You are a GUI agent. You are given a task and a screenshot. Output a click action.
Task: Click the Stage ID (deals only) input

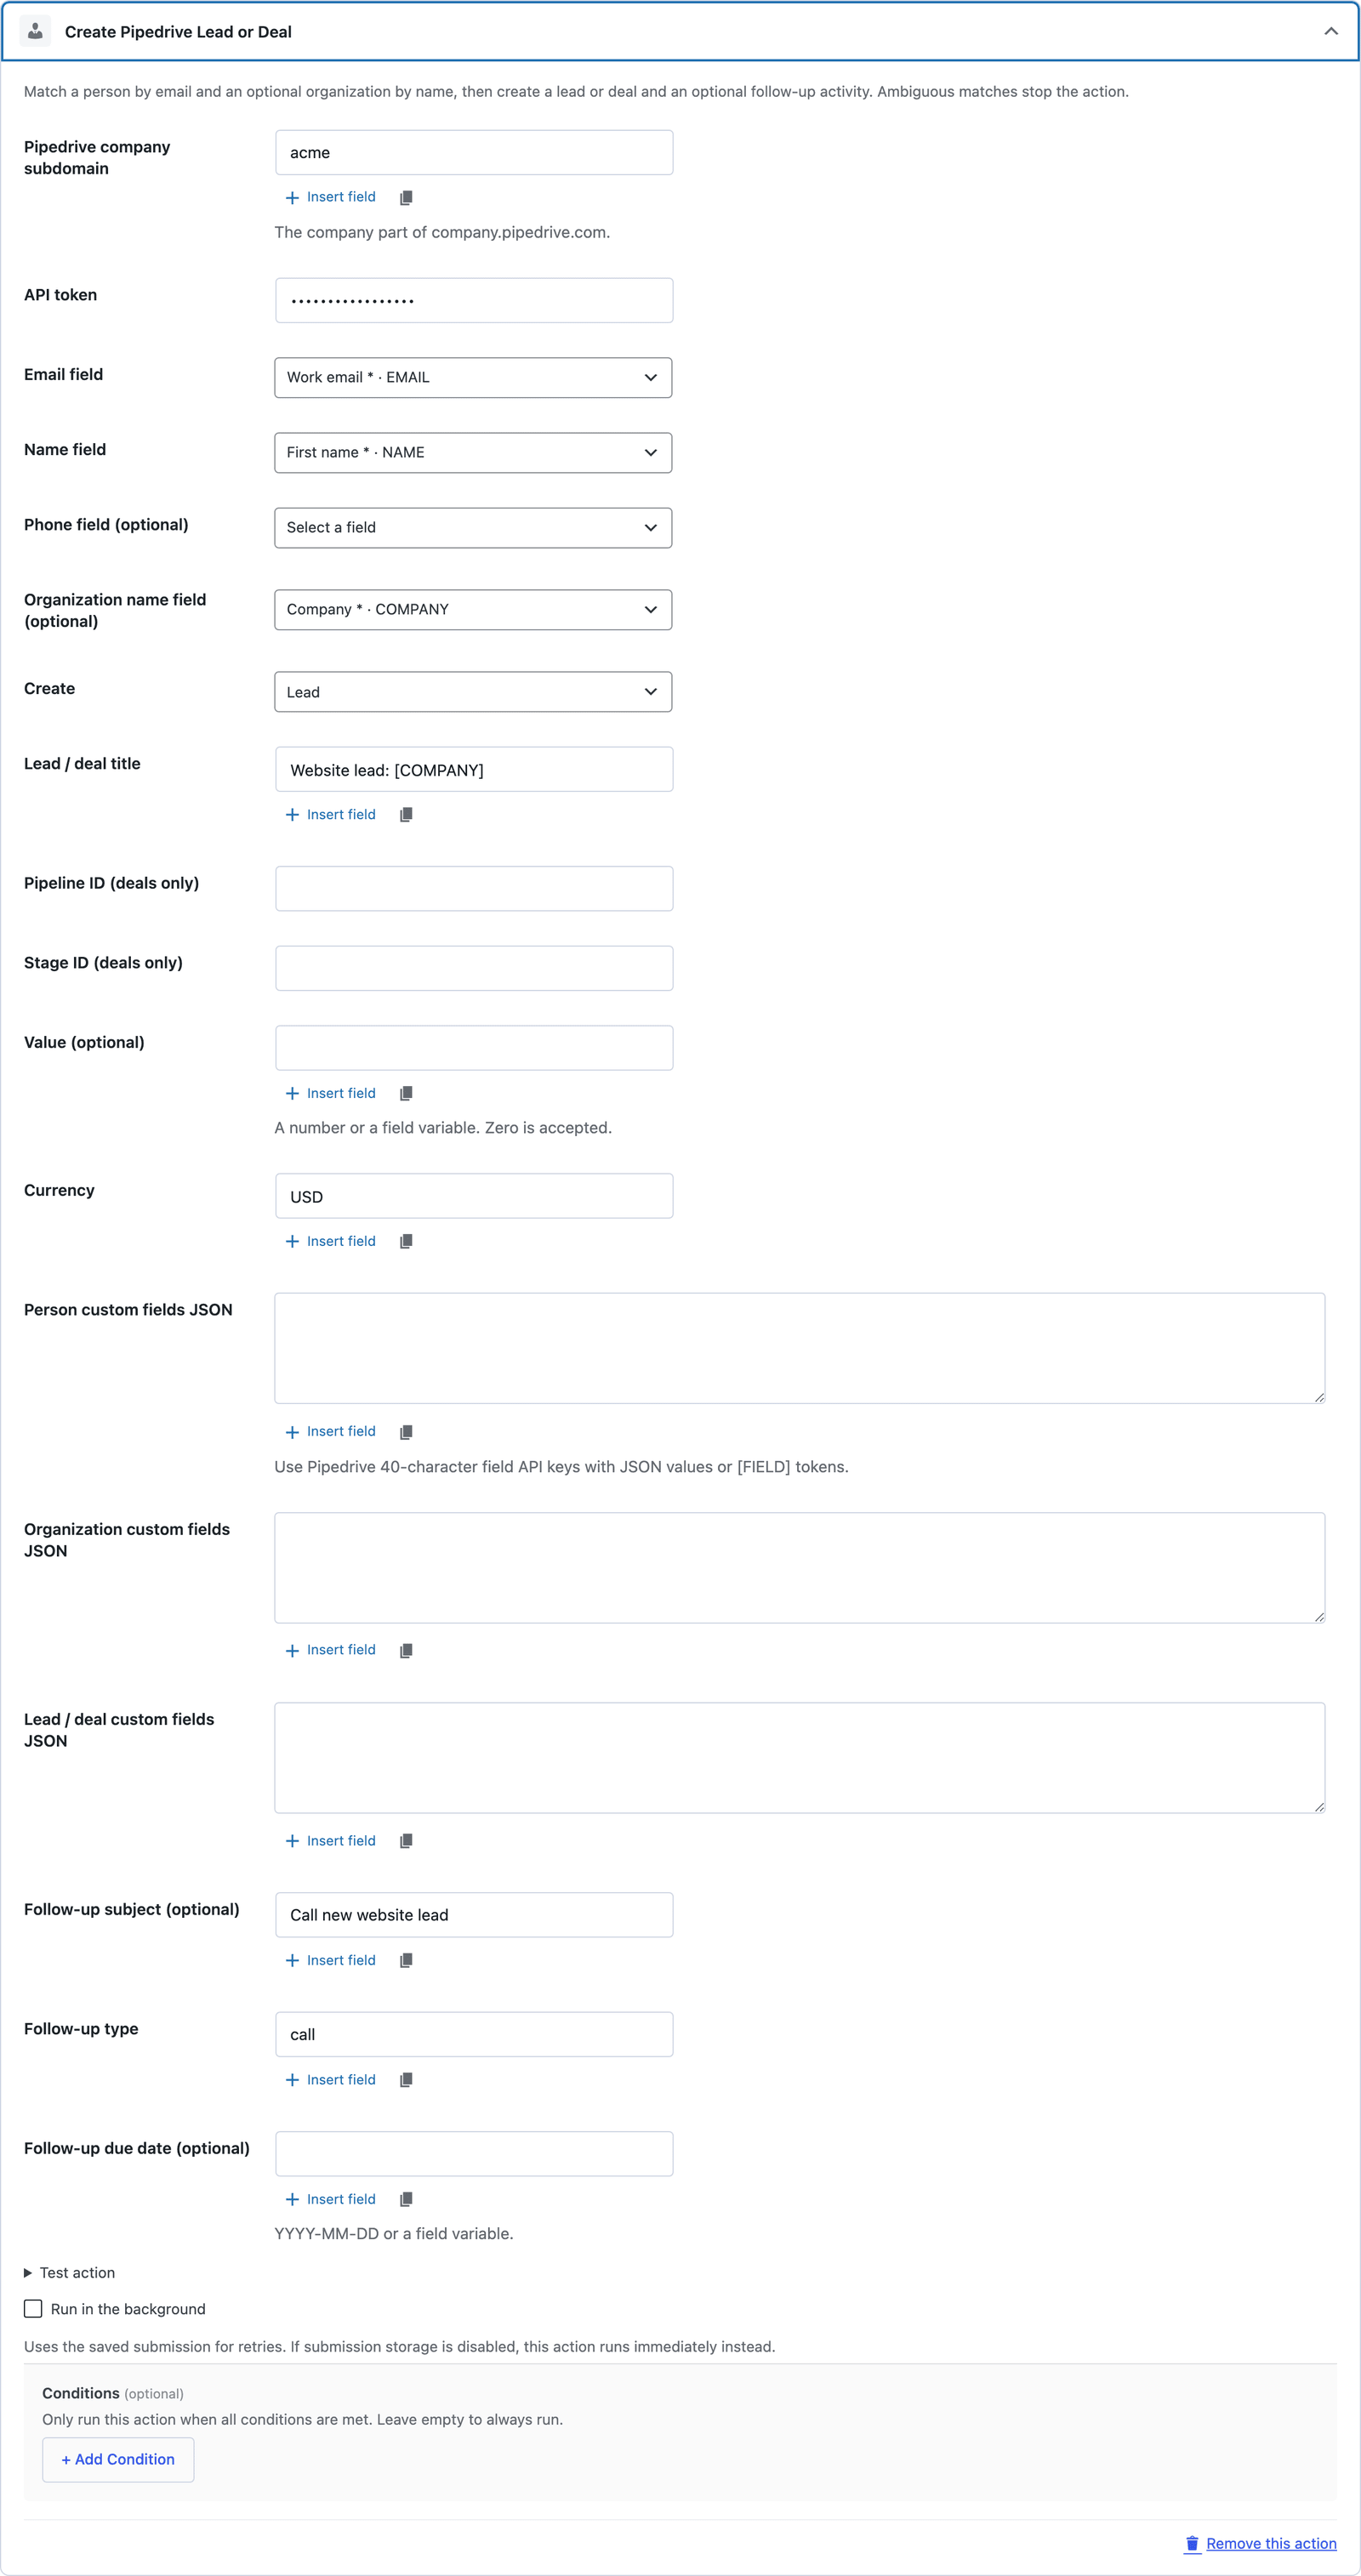click(473, 968)
